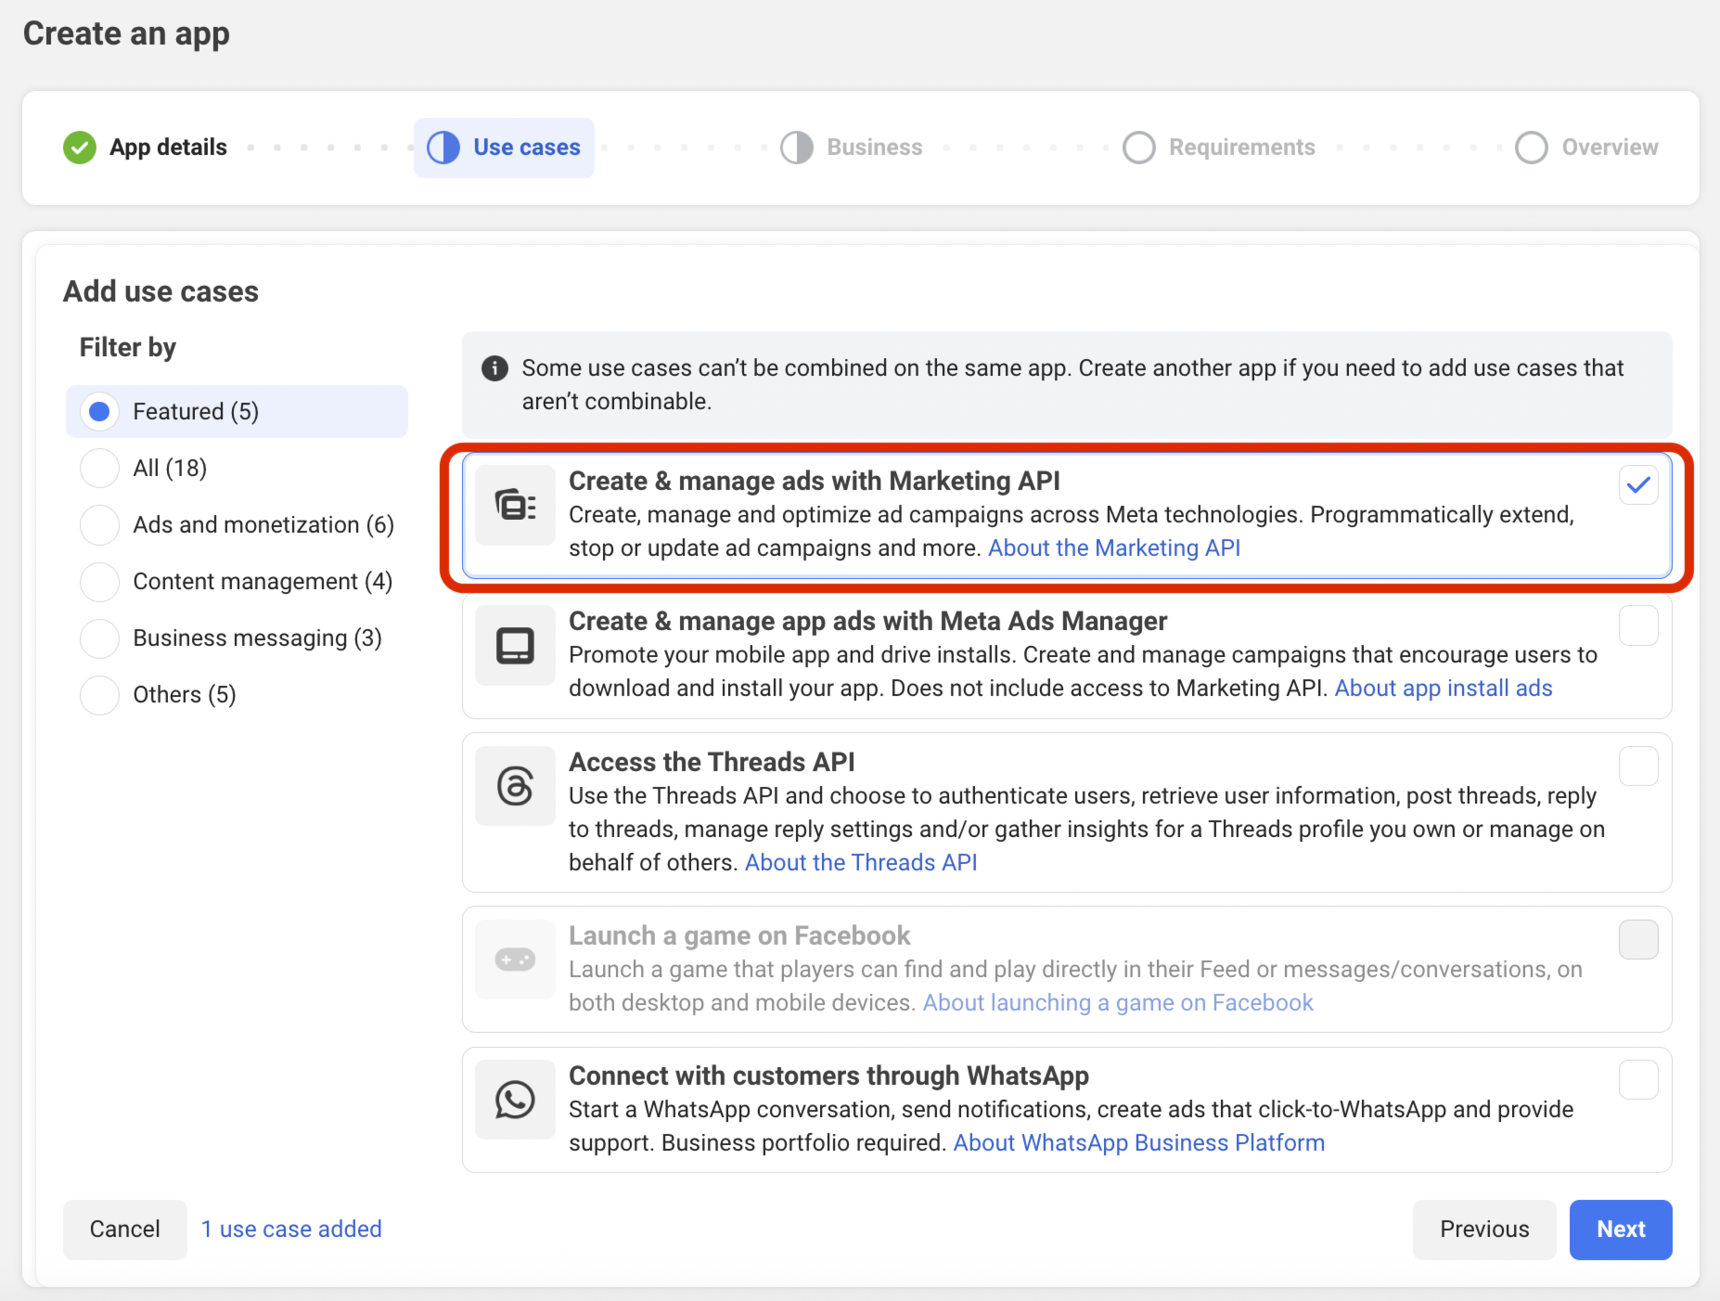The width and height of the screenshot is (1720, 1301).
Task: Check the Meta Ads Manager use case checkbox
Action: pos(1637,626)
